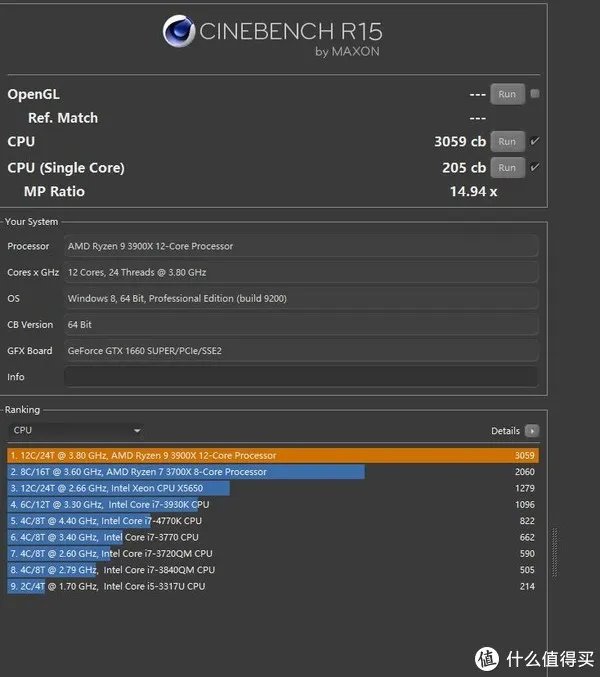
Task: Open the CPU ranking type dropdown
Action: click(76, 431)
